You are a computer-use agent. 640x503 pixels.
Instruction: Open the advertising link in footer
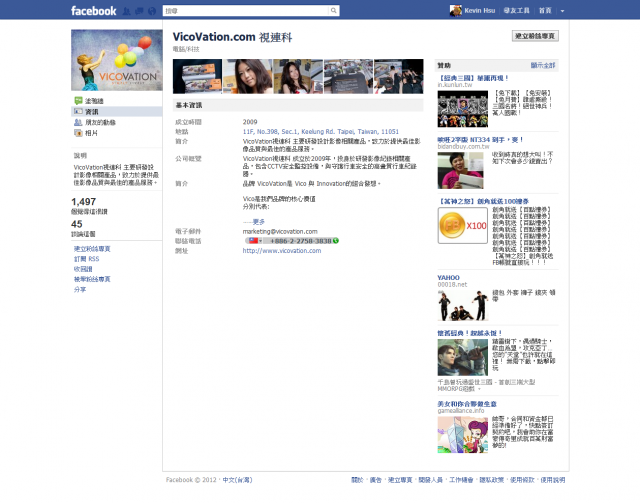376,480
